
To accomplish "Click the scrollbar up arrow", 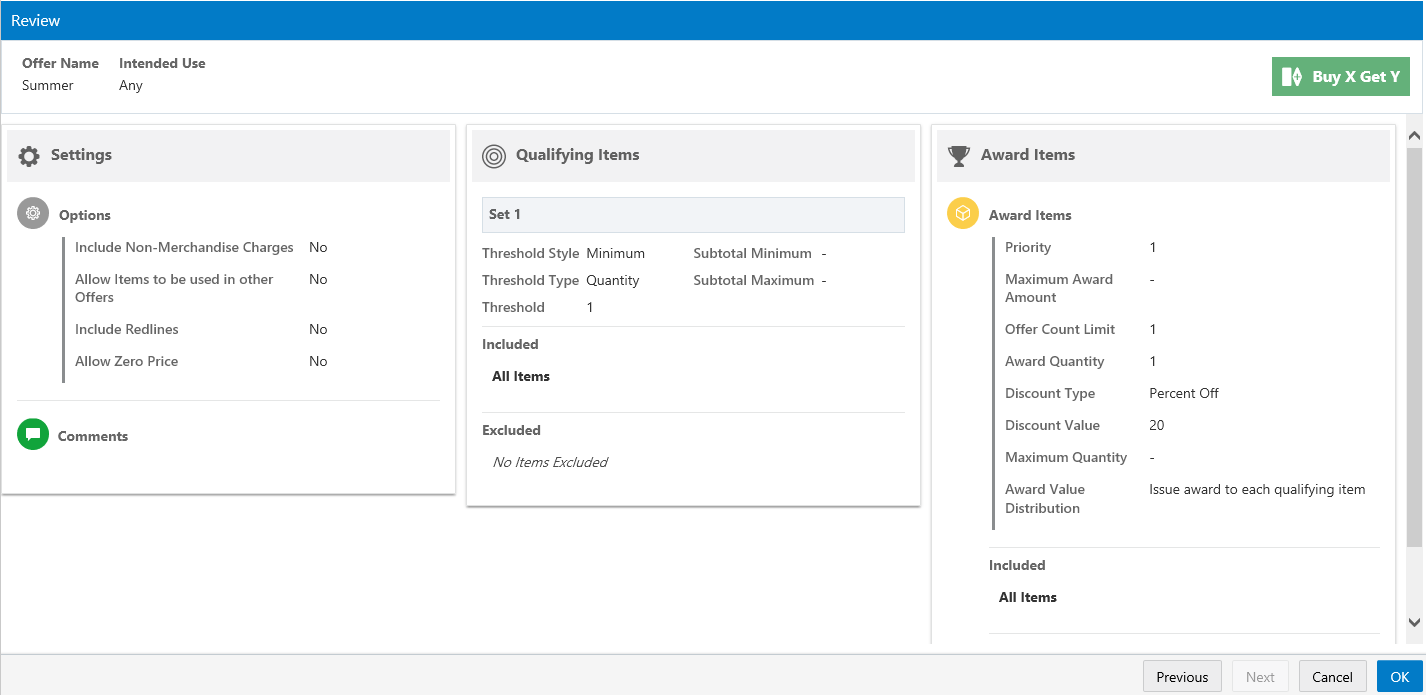I will 1414,134.
